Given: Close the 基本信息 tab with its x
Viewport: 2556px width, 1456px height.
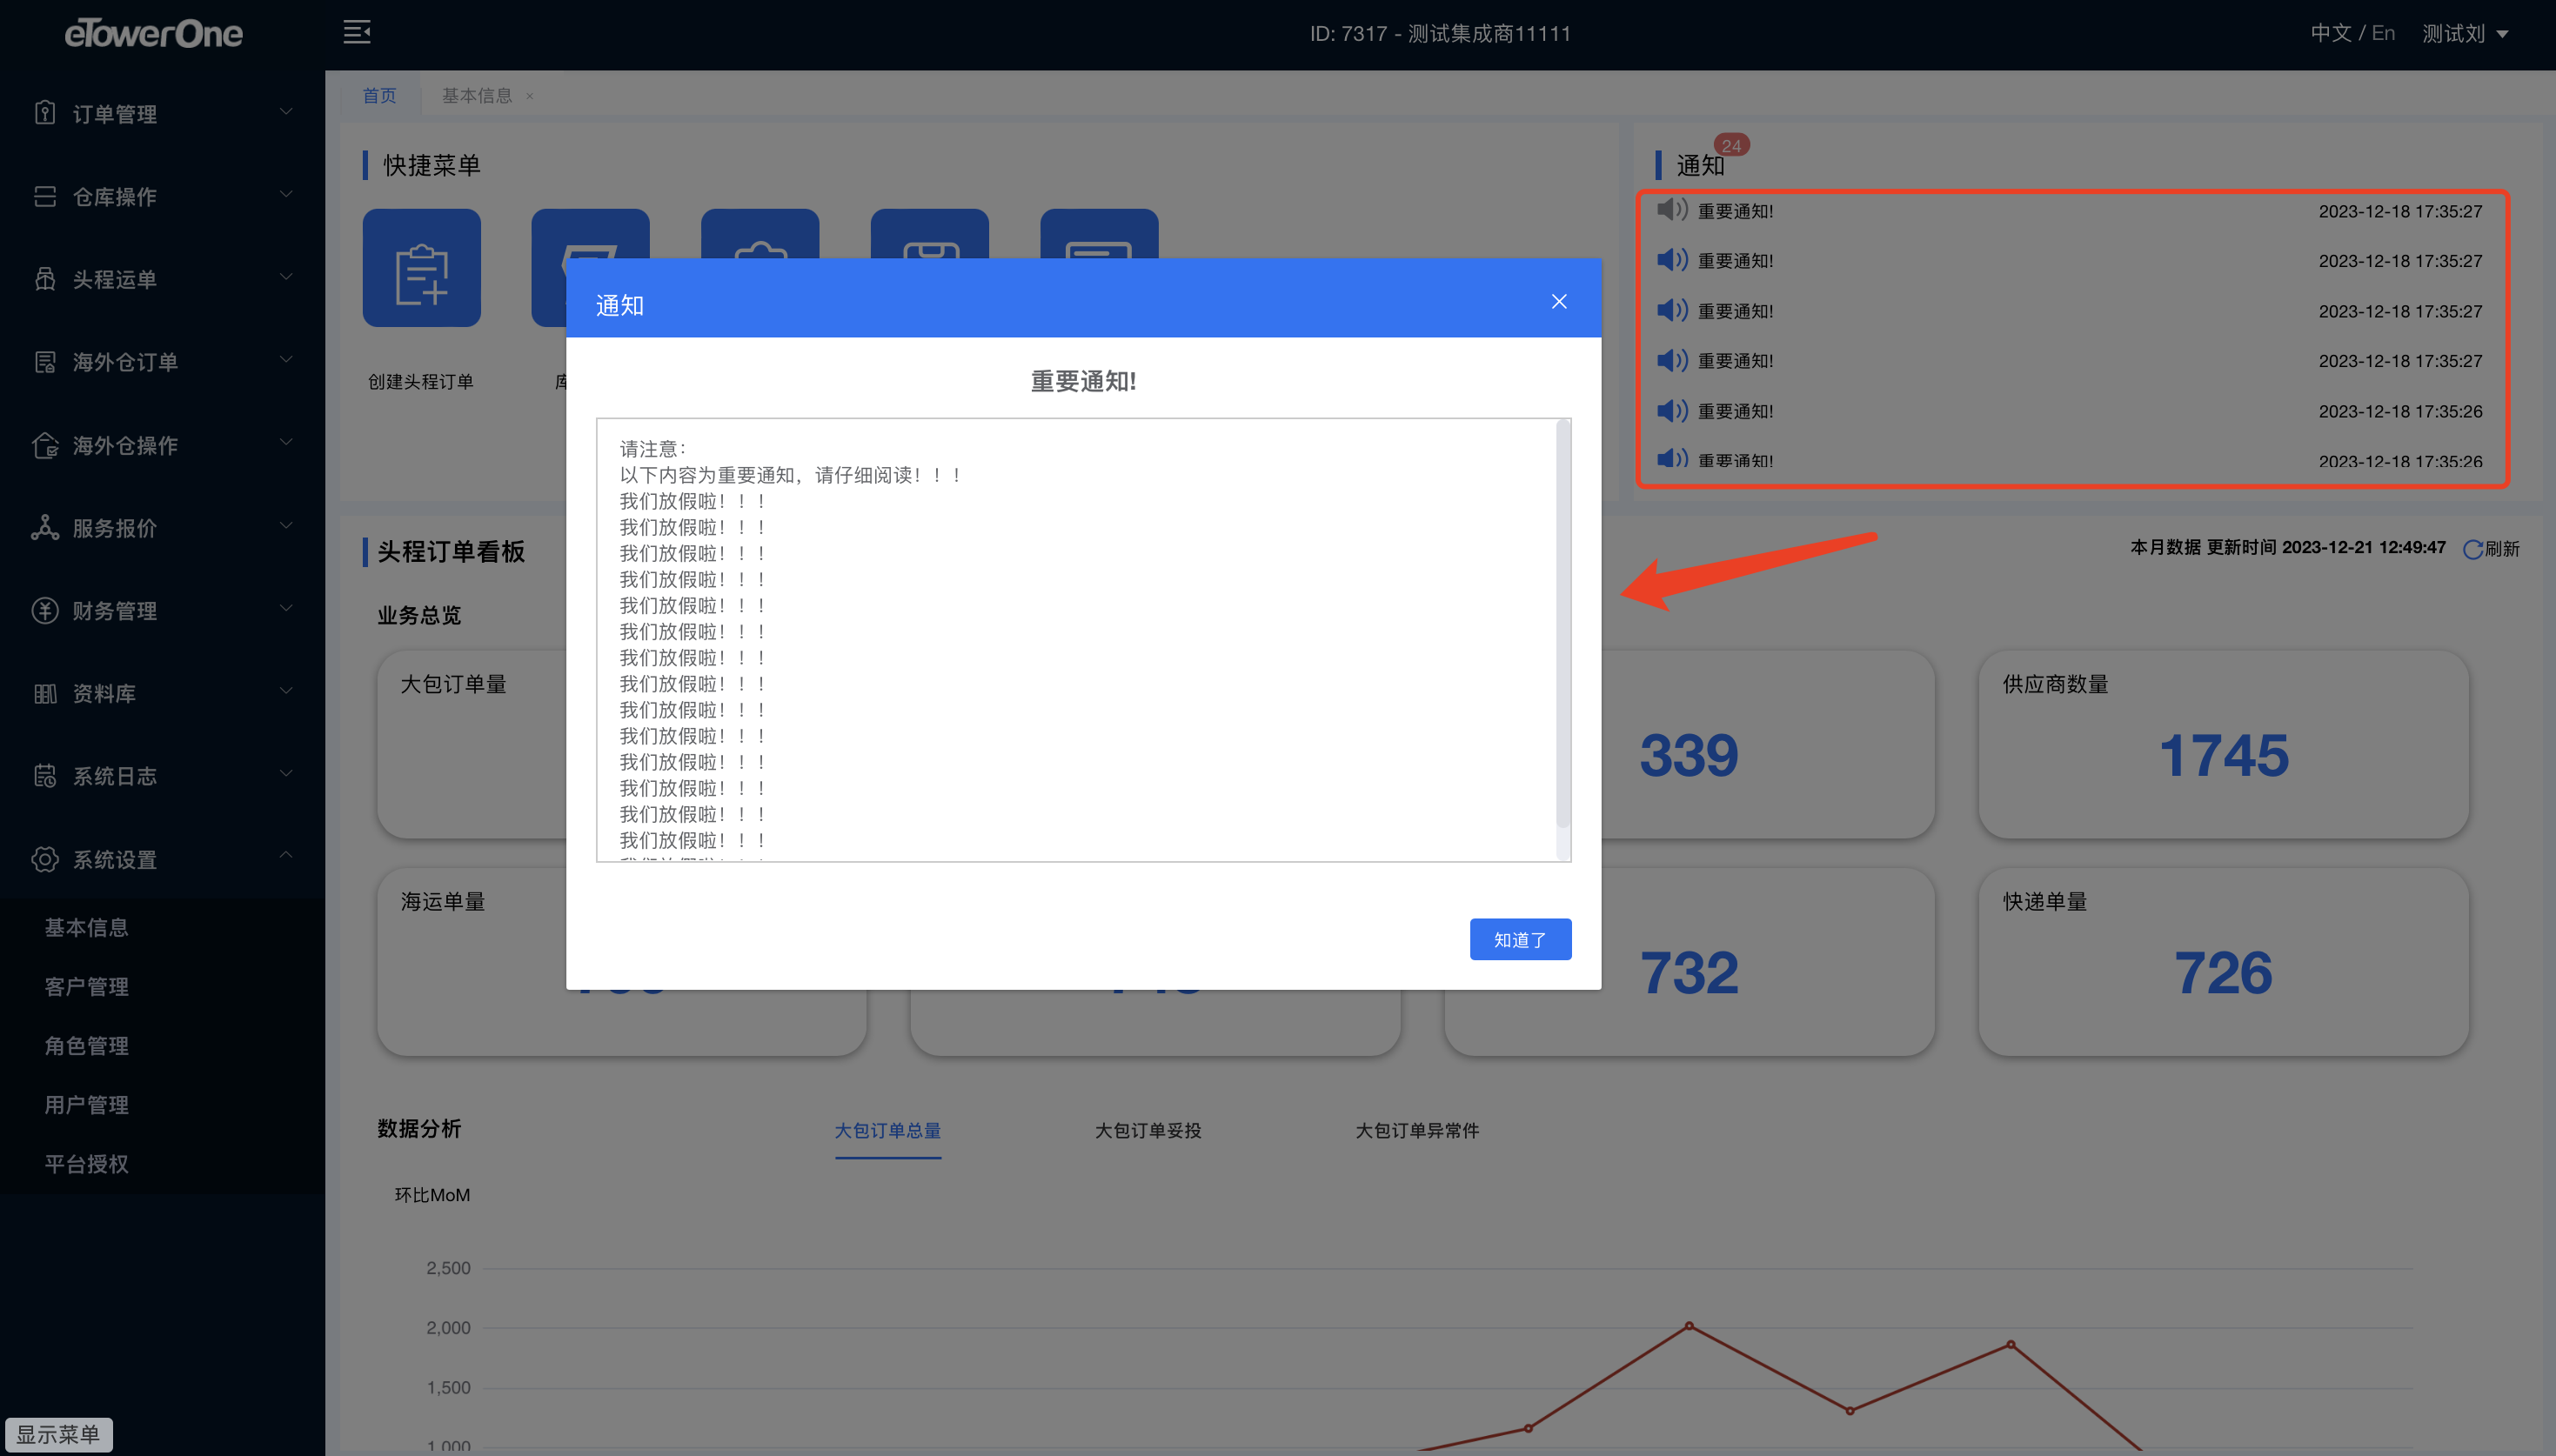Looking at the screenshot, I should coord(530,96).
